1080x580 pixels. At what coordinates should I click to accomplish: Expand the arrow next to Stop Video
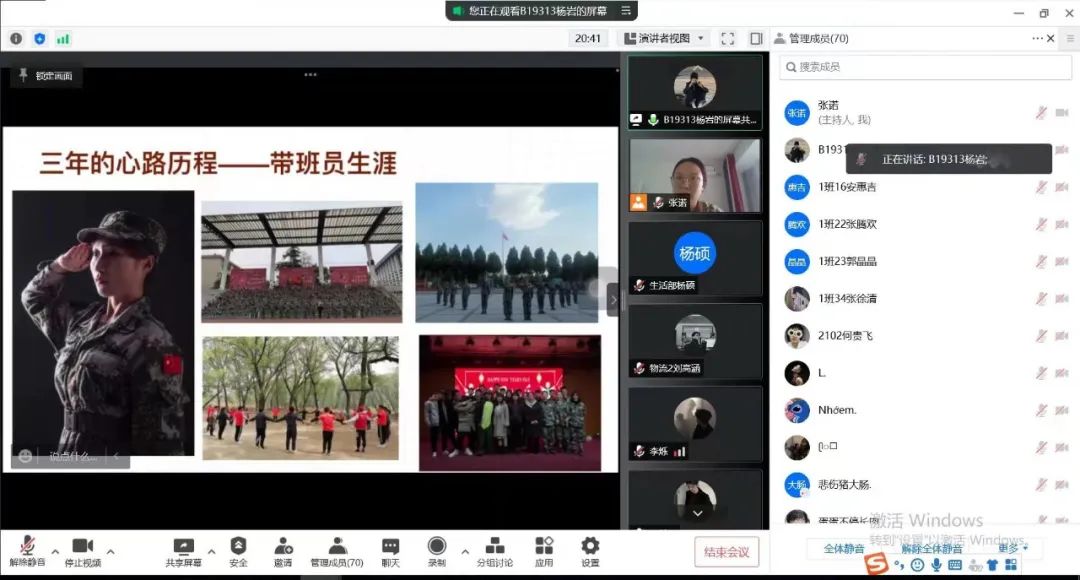point(110,551)
